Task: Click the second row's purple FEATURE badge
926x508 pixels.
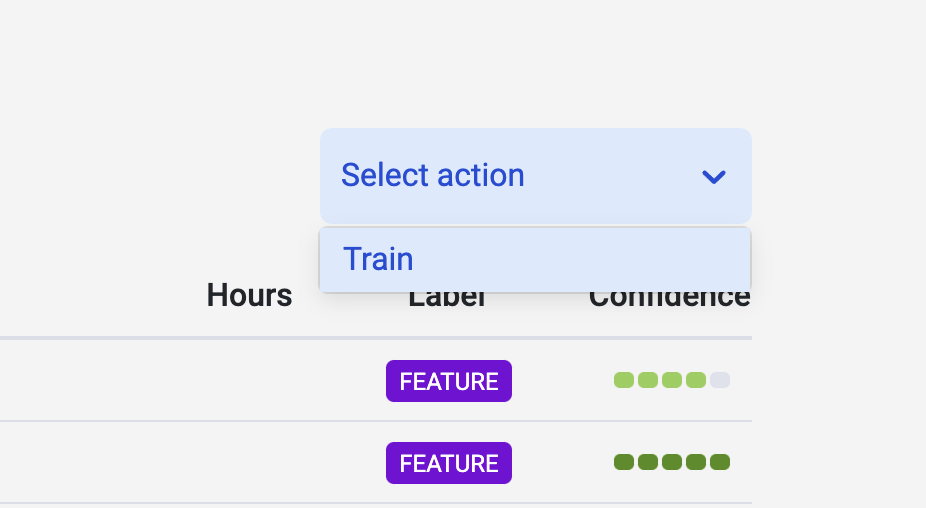Action: click(448, 463)
